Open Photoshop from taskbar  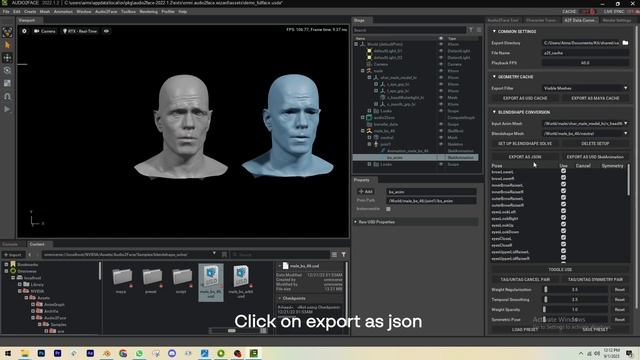click(x=41, y=353)
